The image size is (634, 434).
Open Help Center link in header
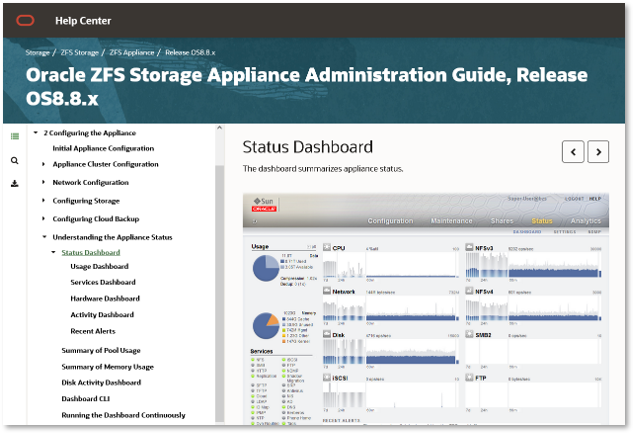(x=83, y=21)
